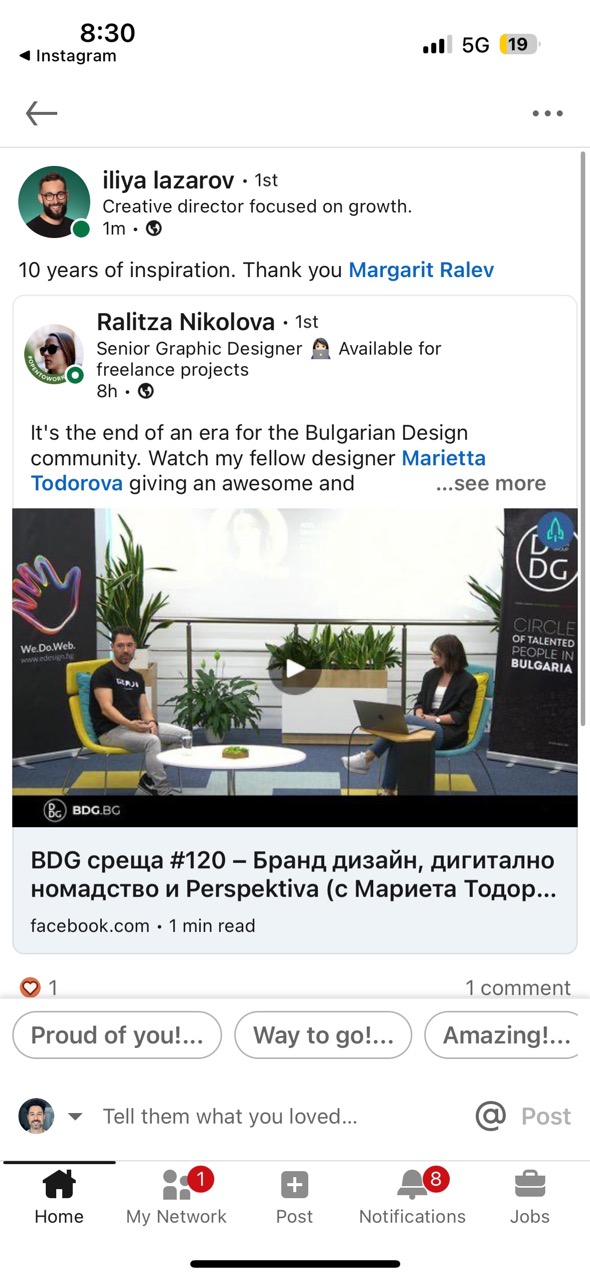Open My Network tab
590x1280 pixels.
[177, 1196]
